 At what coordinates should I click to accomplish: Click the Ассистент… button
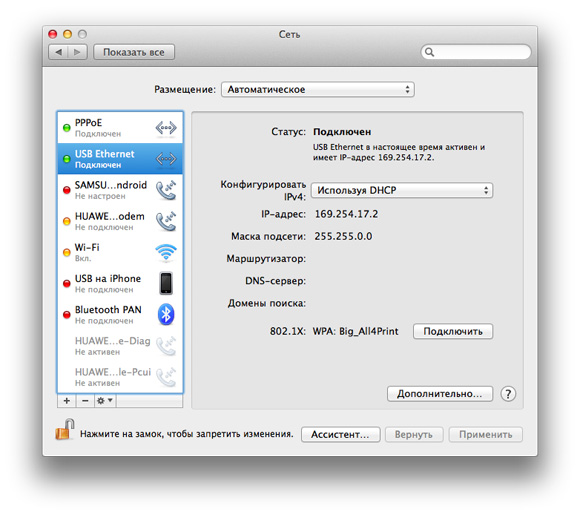[x=340, y=434]
